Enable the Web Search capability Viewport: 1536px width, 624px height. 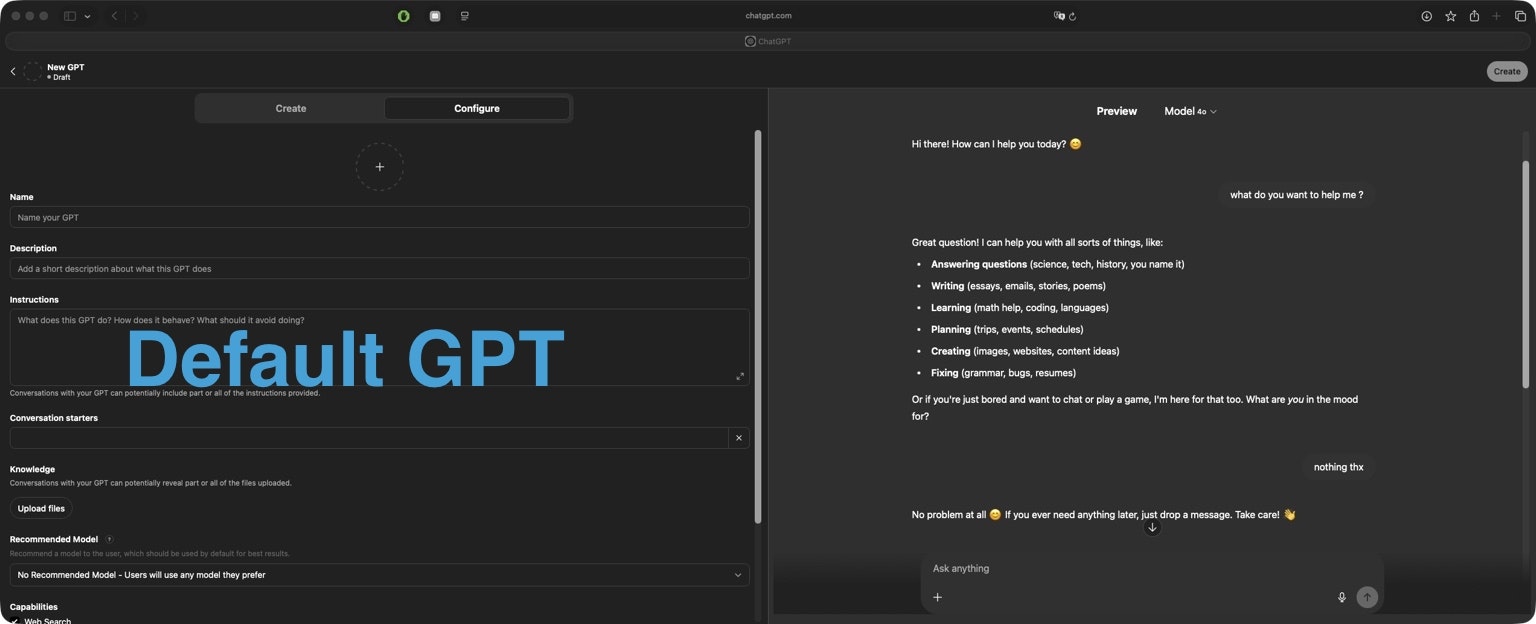click(17, 620)
